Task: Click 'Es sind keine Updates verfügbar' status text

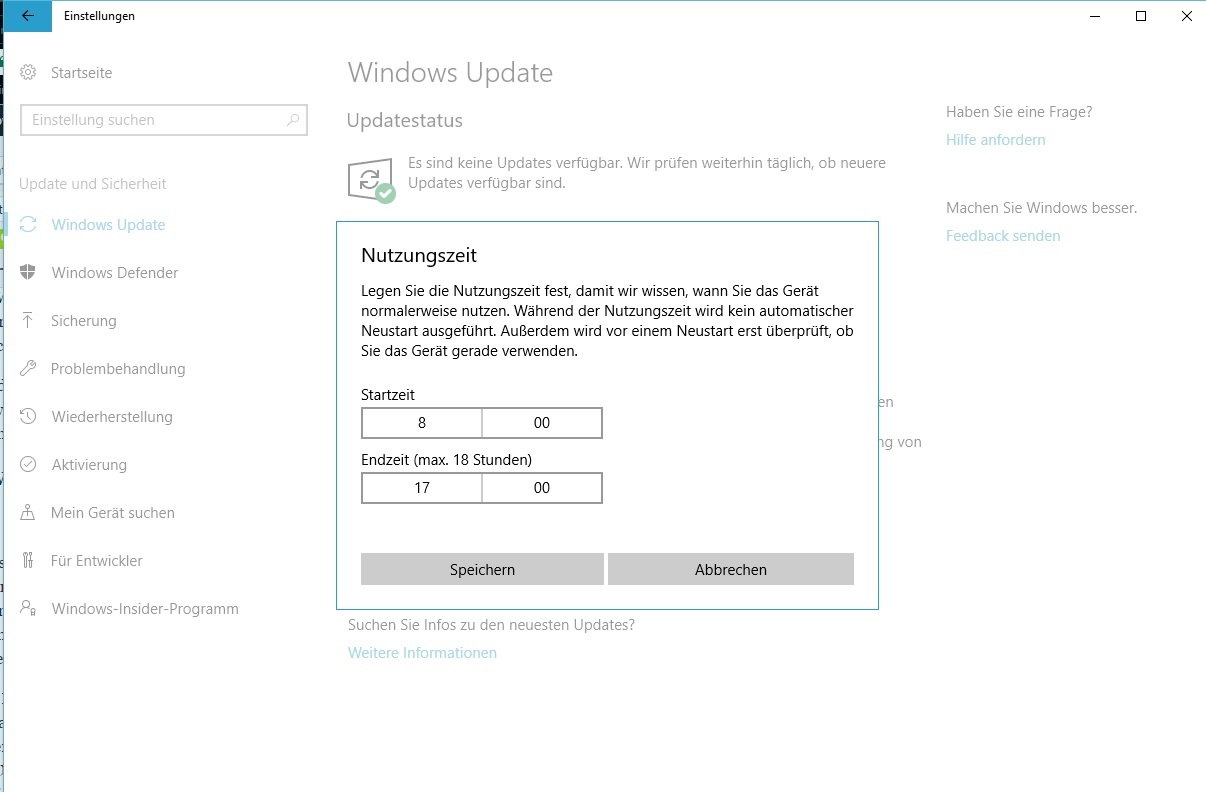Action: pos(647,173)
